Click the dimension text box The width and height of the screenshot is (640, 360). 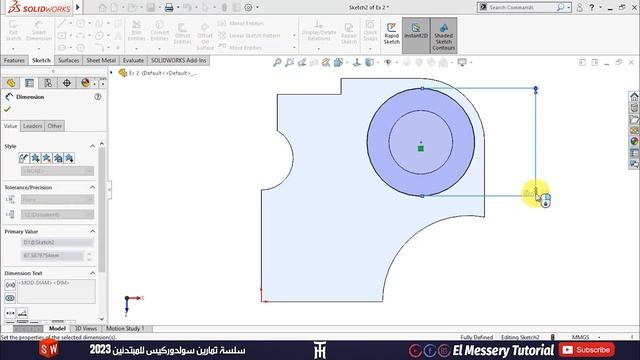click(x=57, y=291)
